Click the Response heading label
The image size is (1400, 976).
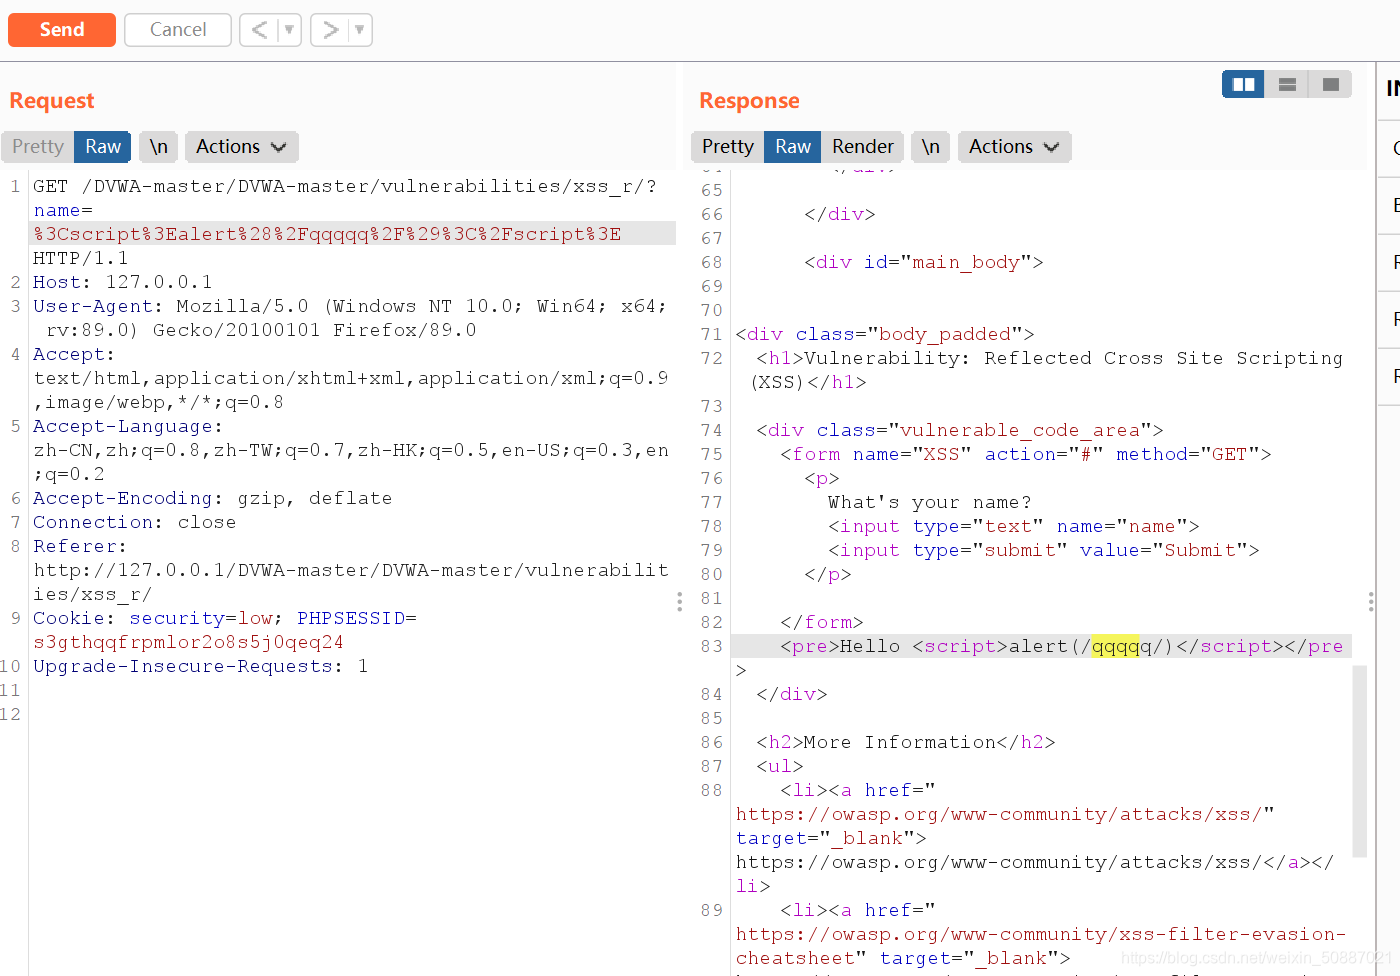click(749, 101)
